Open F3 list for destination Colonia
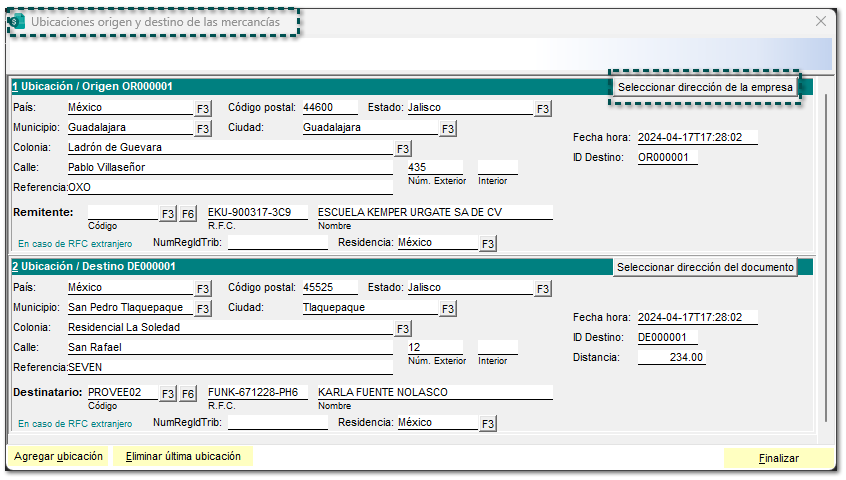 [x=403, y=329]
